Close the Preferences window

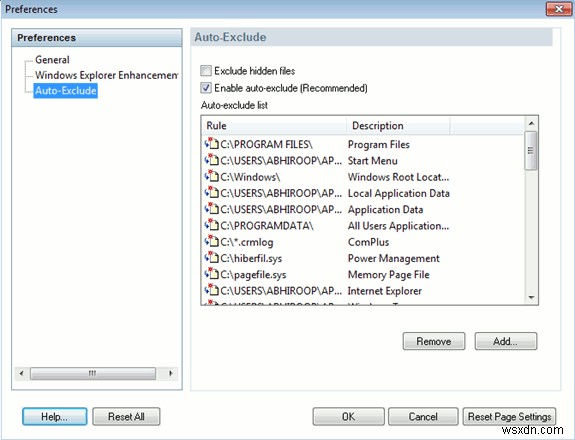click(x=558, y=9)
